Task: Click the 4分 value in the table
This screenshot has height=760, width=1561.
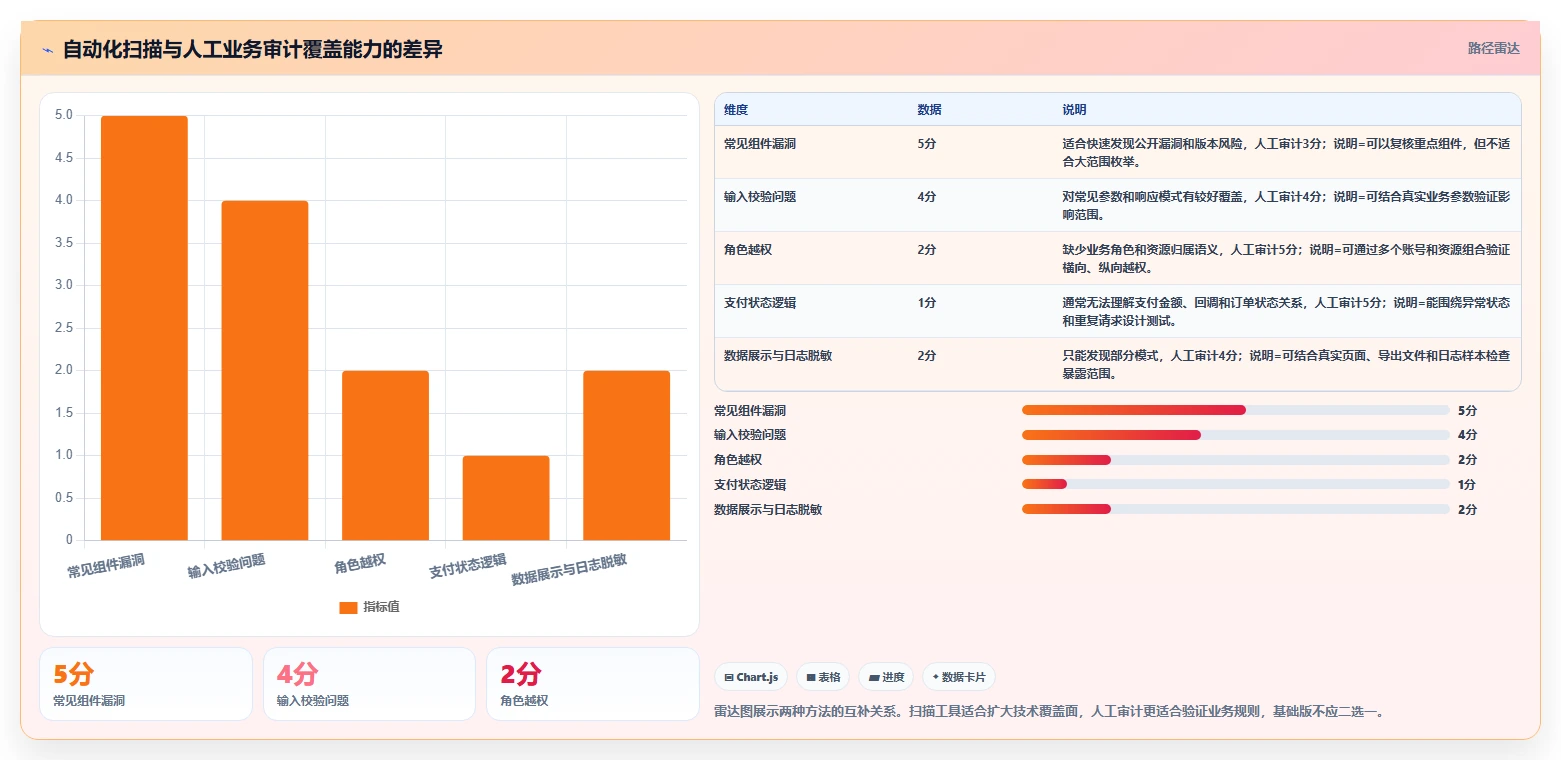Action: coord(927,197)
